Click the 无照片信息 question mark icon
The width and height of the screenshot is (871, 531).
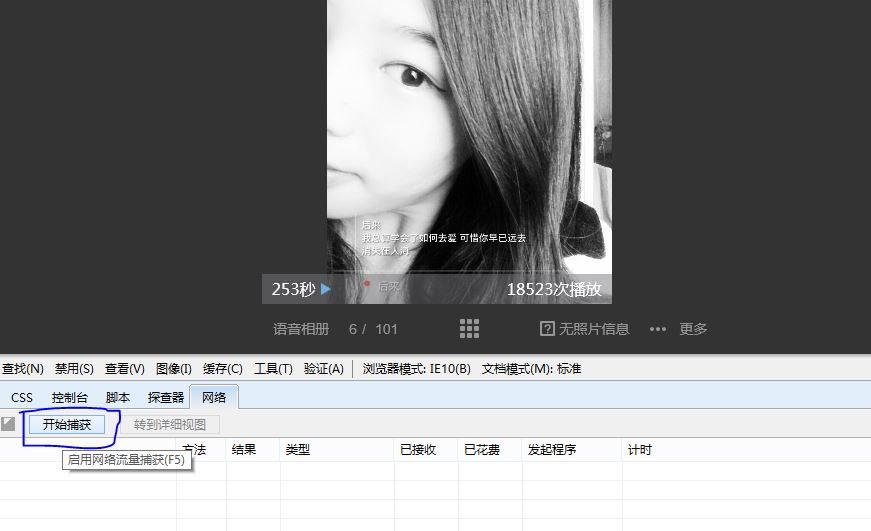[547, 329]
